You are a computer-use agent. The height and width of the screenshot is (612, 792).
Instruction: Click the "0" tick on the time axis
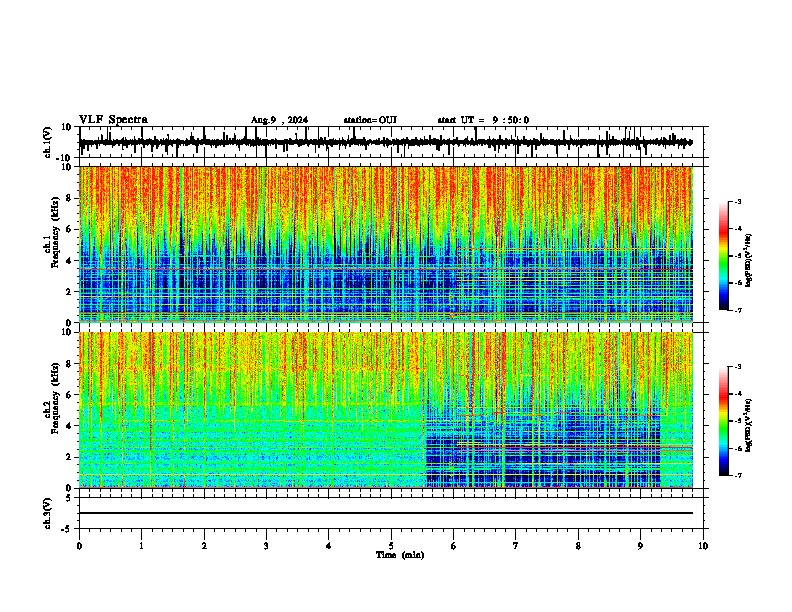pos(79,546)
